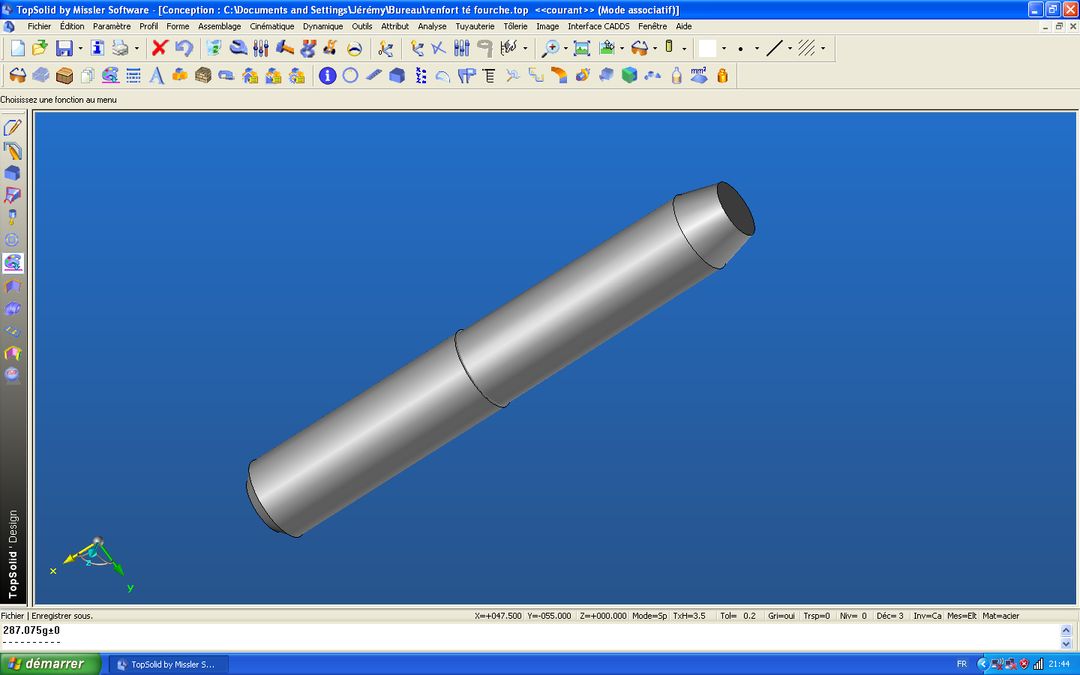1080x675 pixels.
Task: Open the Tôlerie menu
Action: point(515,26)
